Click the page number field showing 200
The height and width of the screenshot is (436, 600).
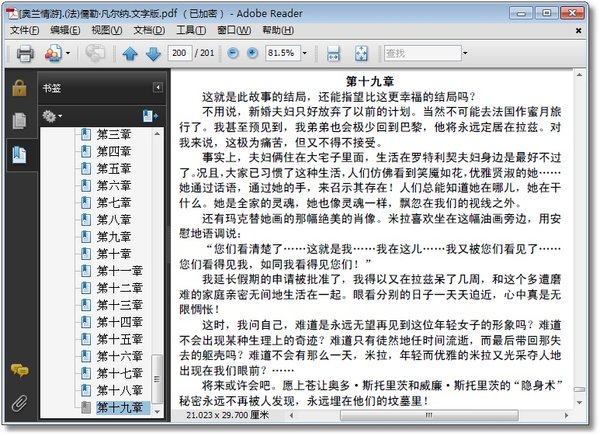179,53
